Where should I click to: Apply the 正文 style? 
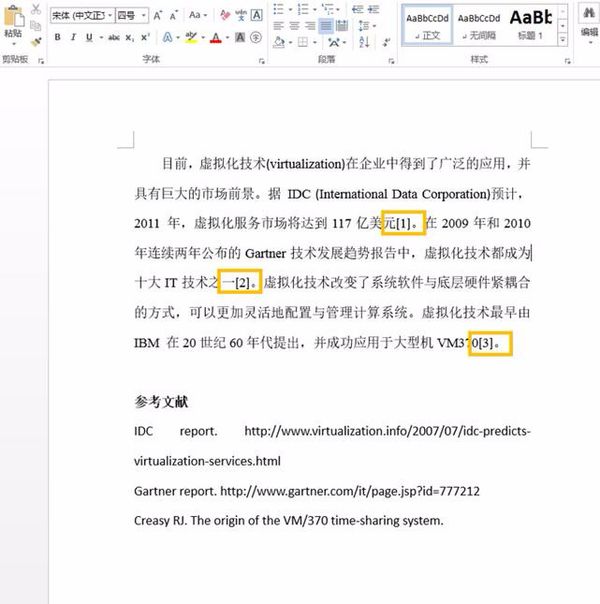tap(427, 25)
